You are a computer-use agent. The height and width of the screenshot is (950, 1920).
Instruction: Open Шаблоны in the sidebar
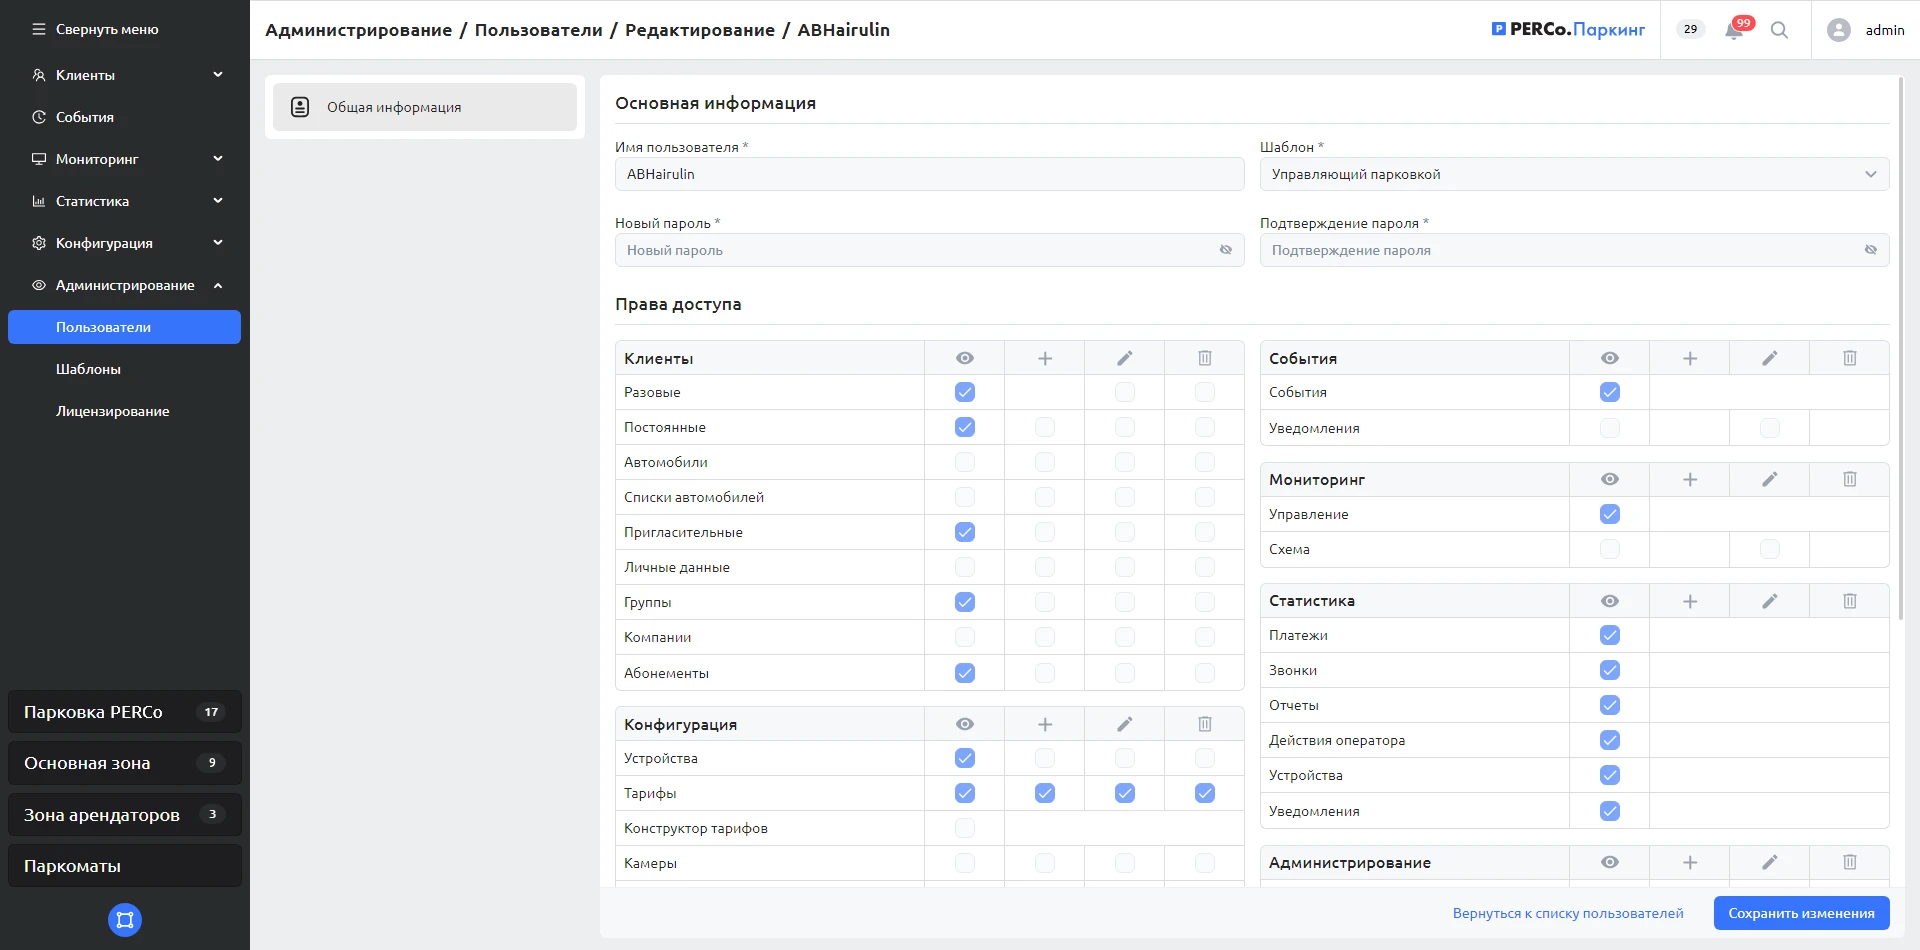88,369
